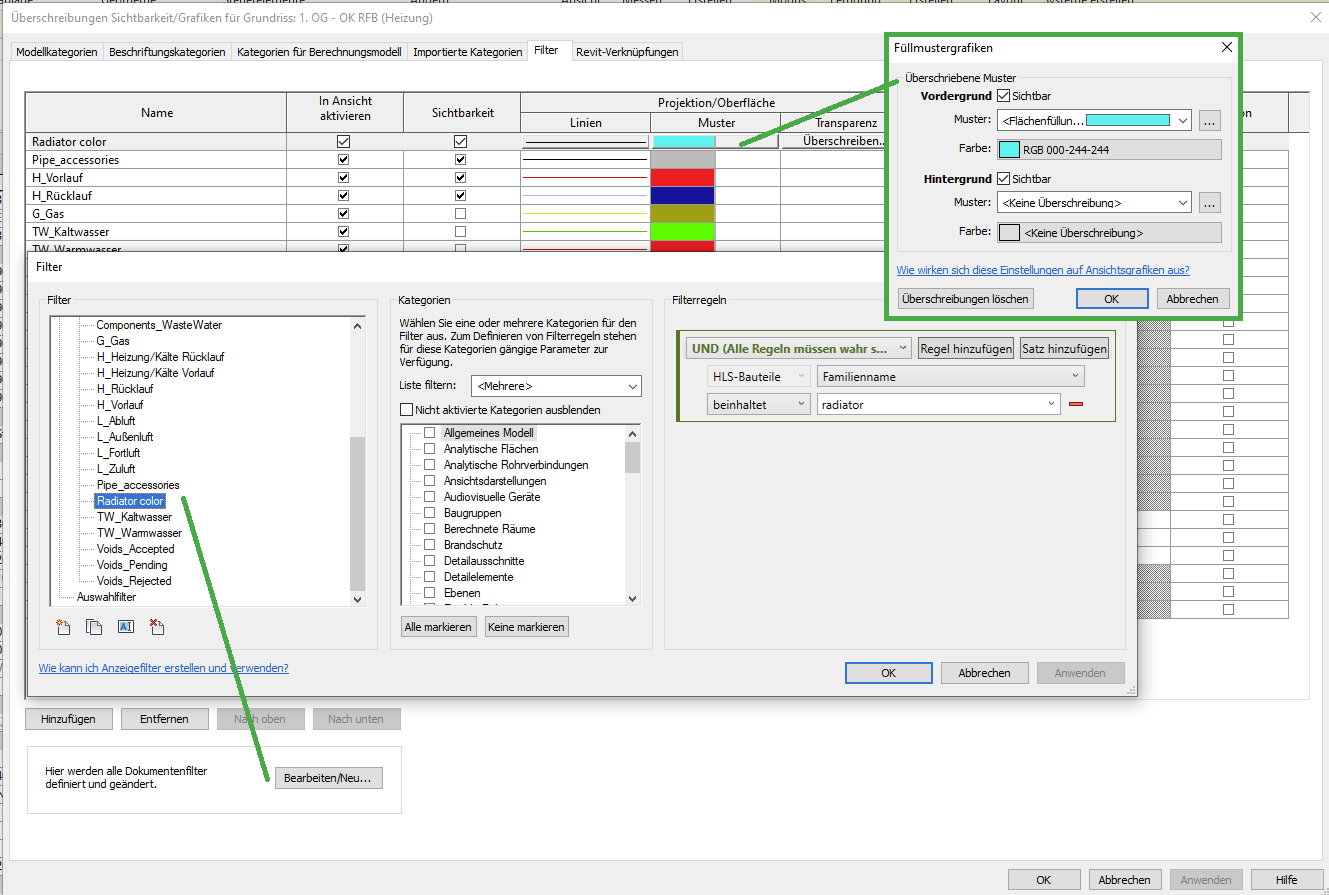Click the New filter icon
Screen dimensions: 1329x895
click(63, 627)
